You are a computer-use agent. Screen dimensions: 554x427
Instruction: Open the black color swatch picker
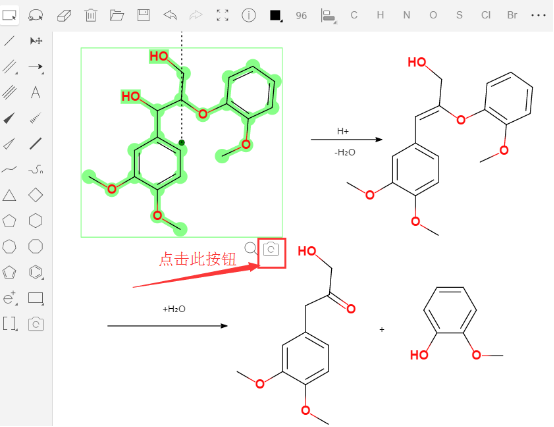[x=276, y=15]
